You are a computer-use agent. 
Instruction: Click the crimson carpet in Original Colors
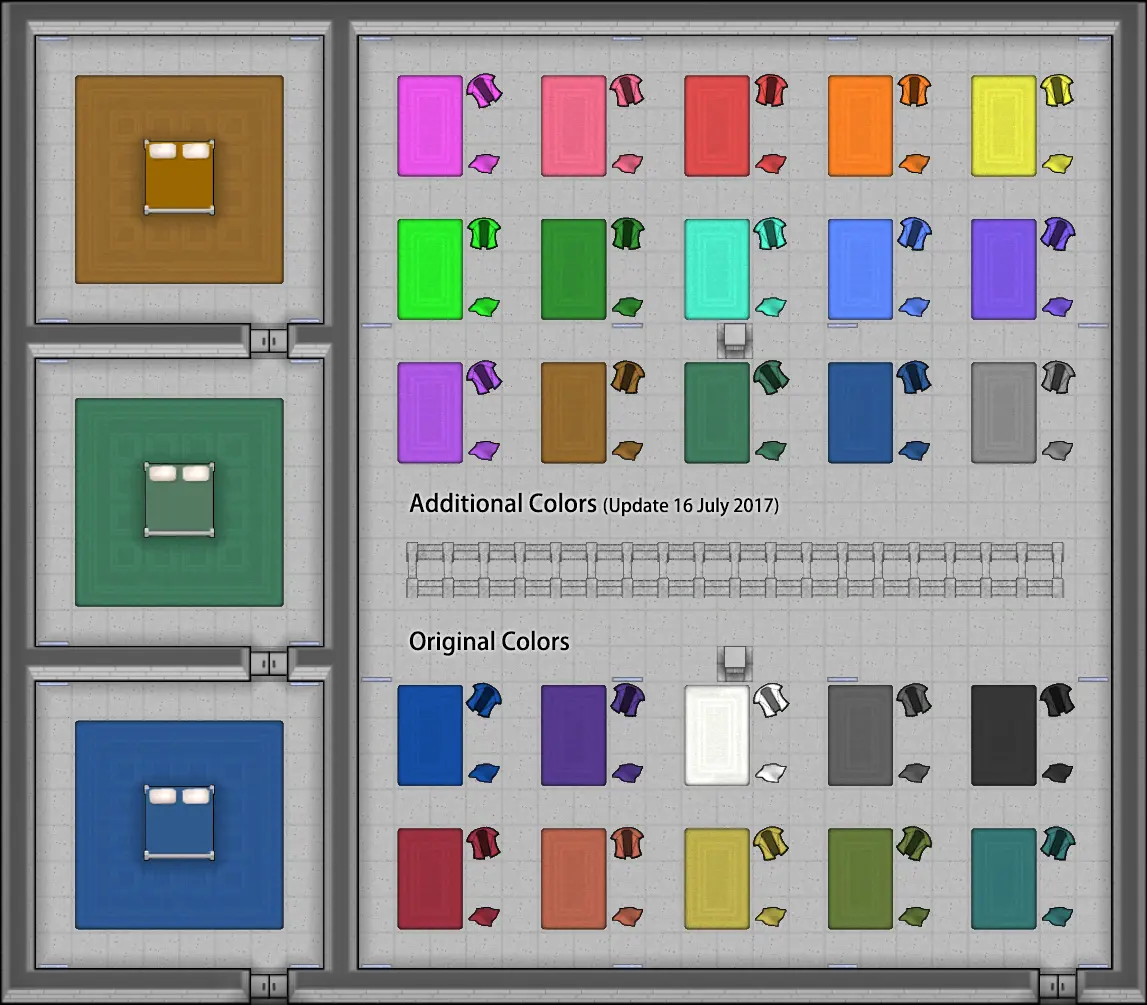pos(430,878)
